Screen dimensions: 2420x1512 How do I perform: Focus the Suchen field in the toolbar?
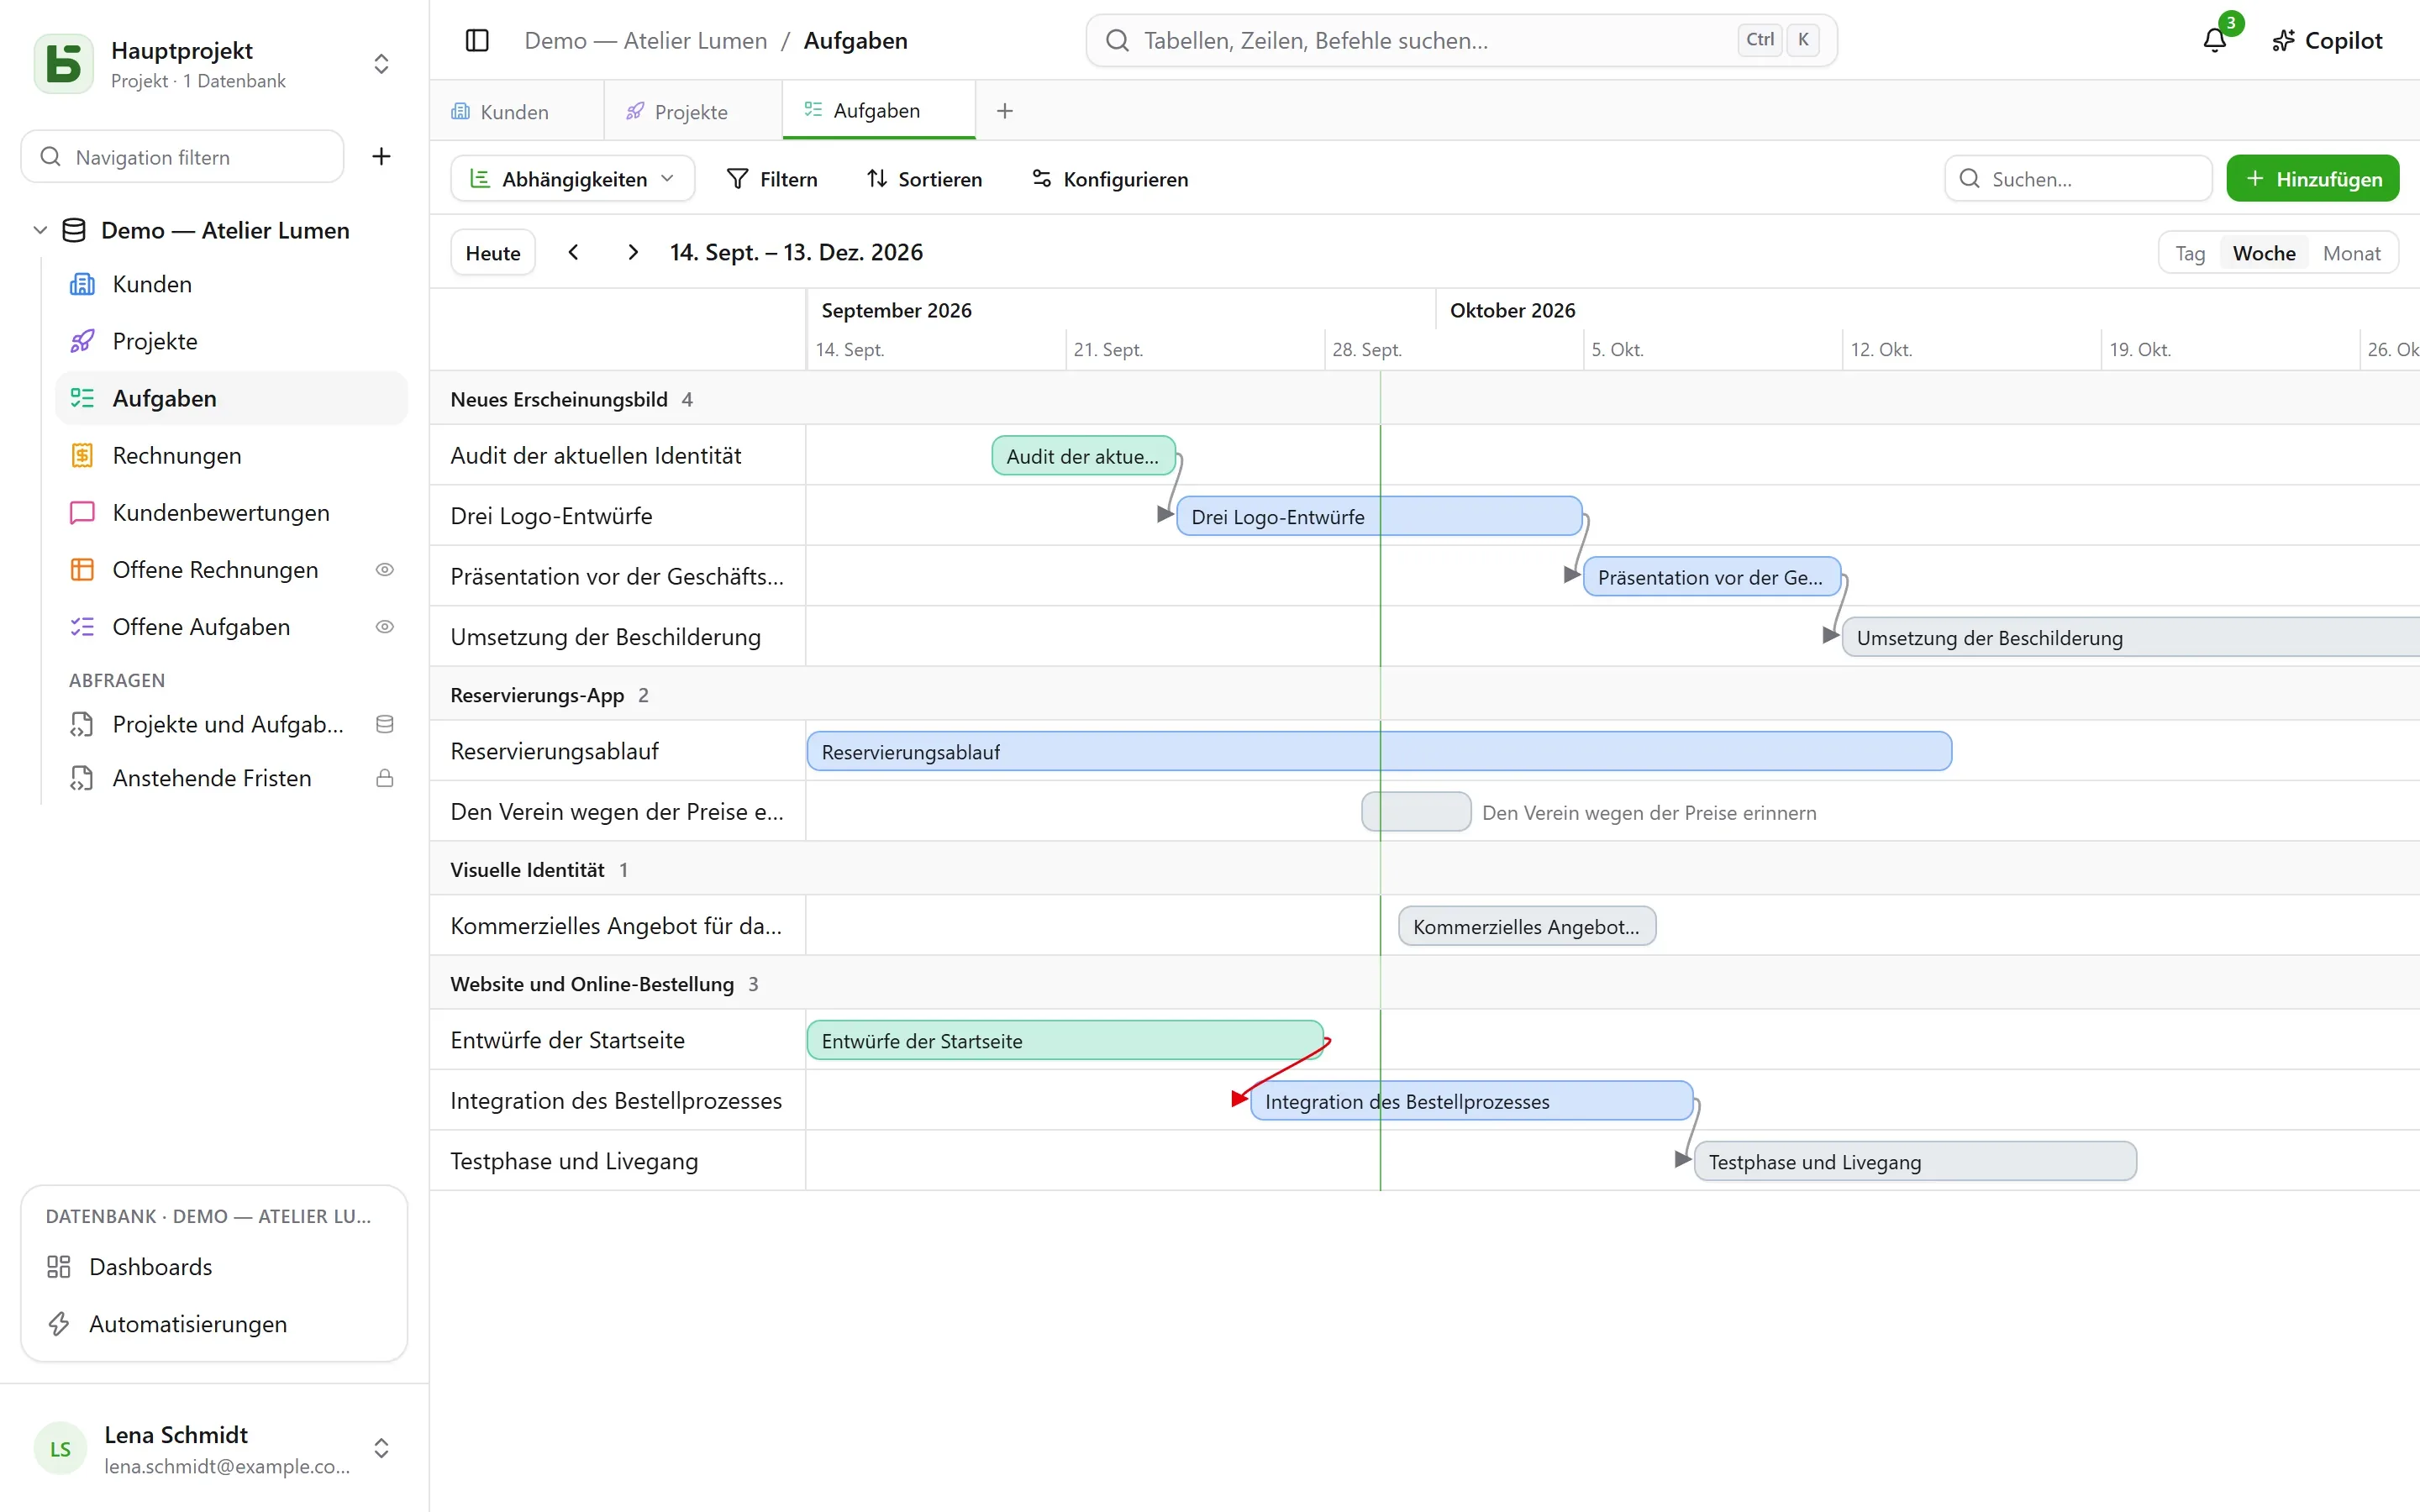[2078, 179]
